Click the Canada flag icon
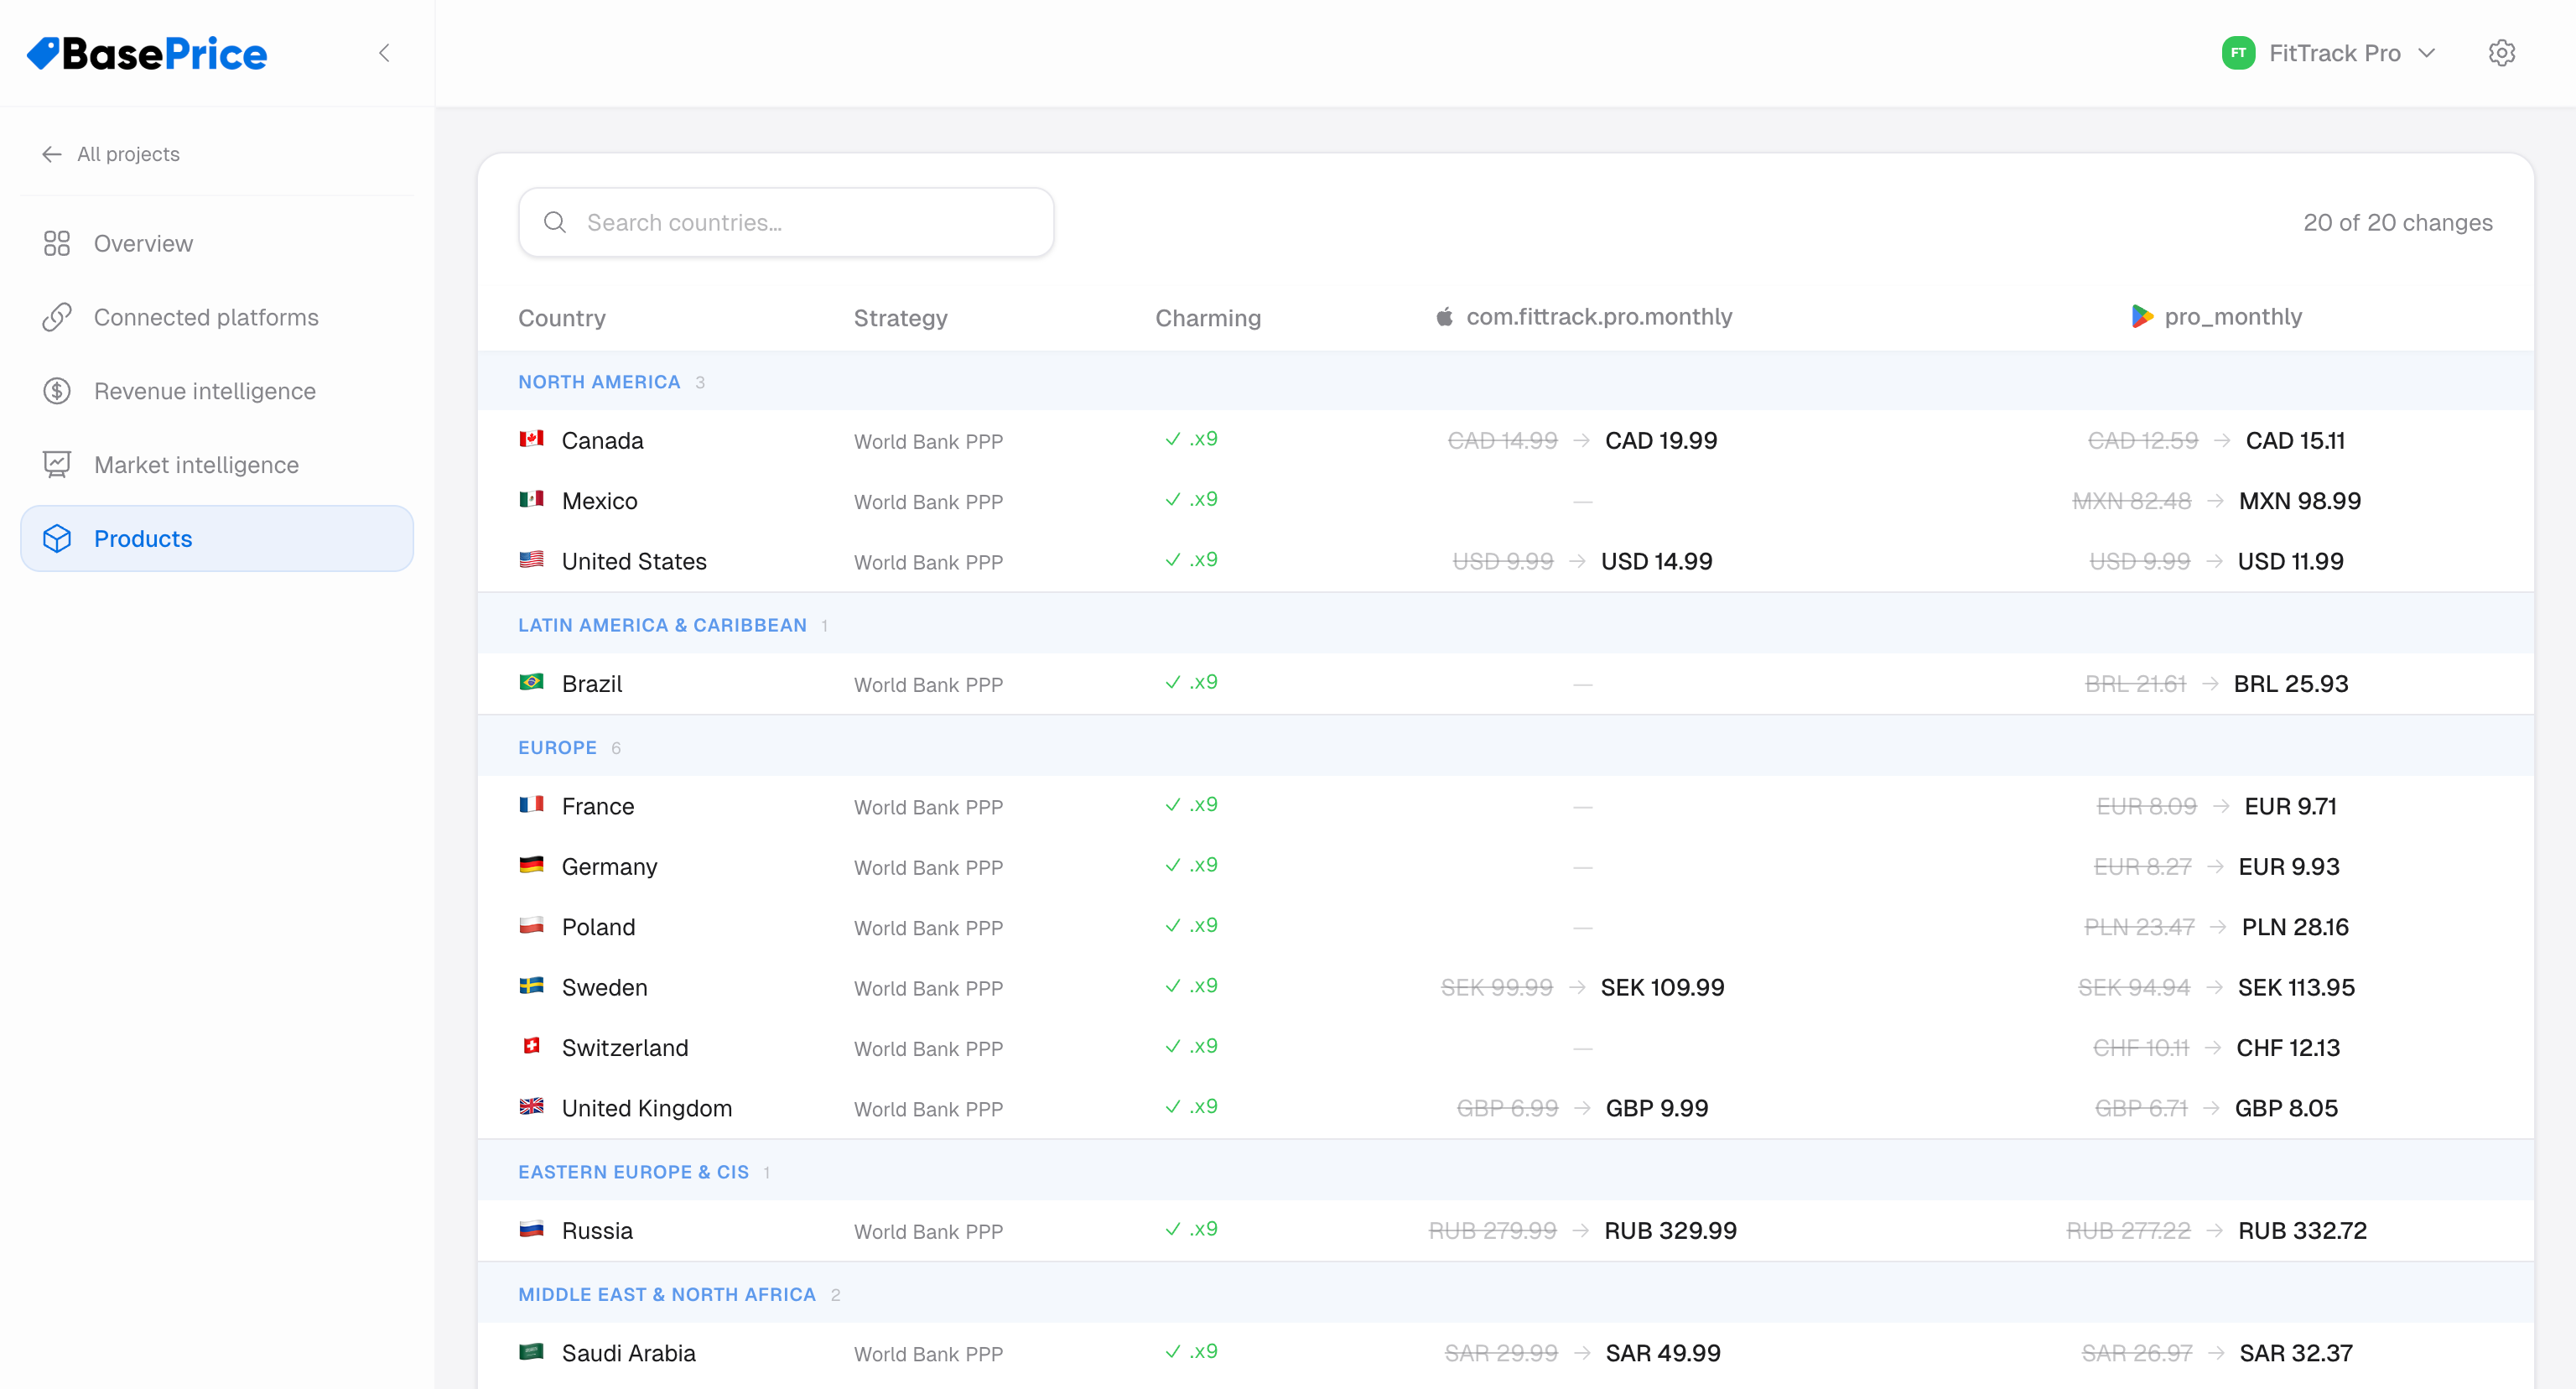 click(531, 439)
